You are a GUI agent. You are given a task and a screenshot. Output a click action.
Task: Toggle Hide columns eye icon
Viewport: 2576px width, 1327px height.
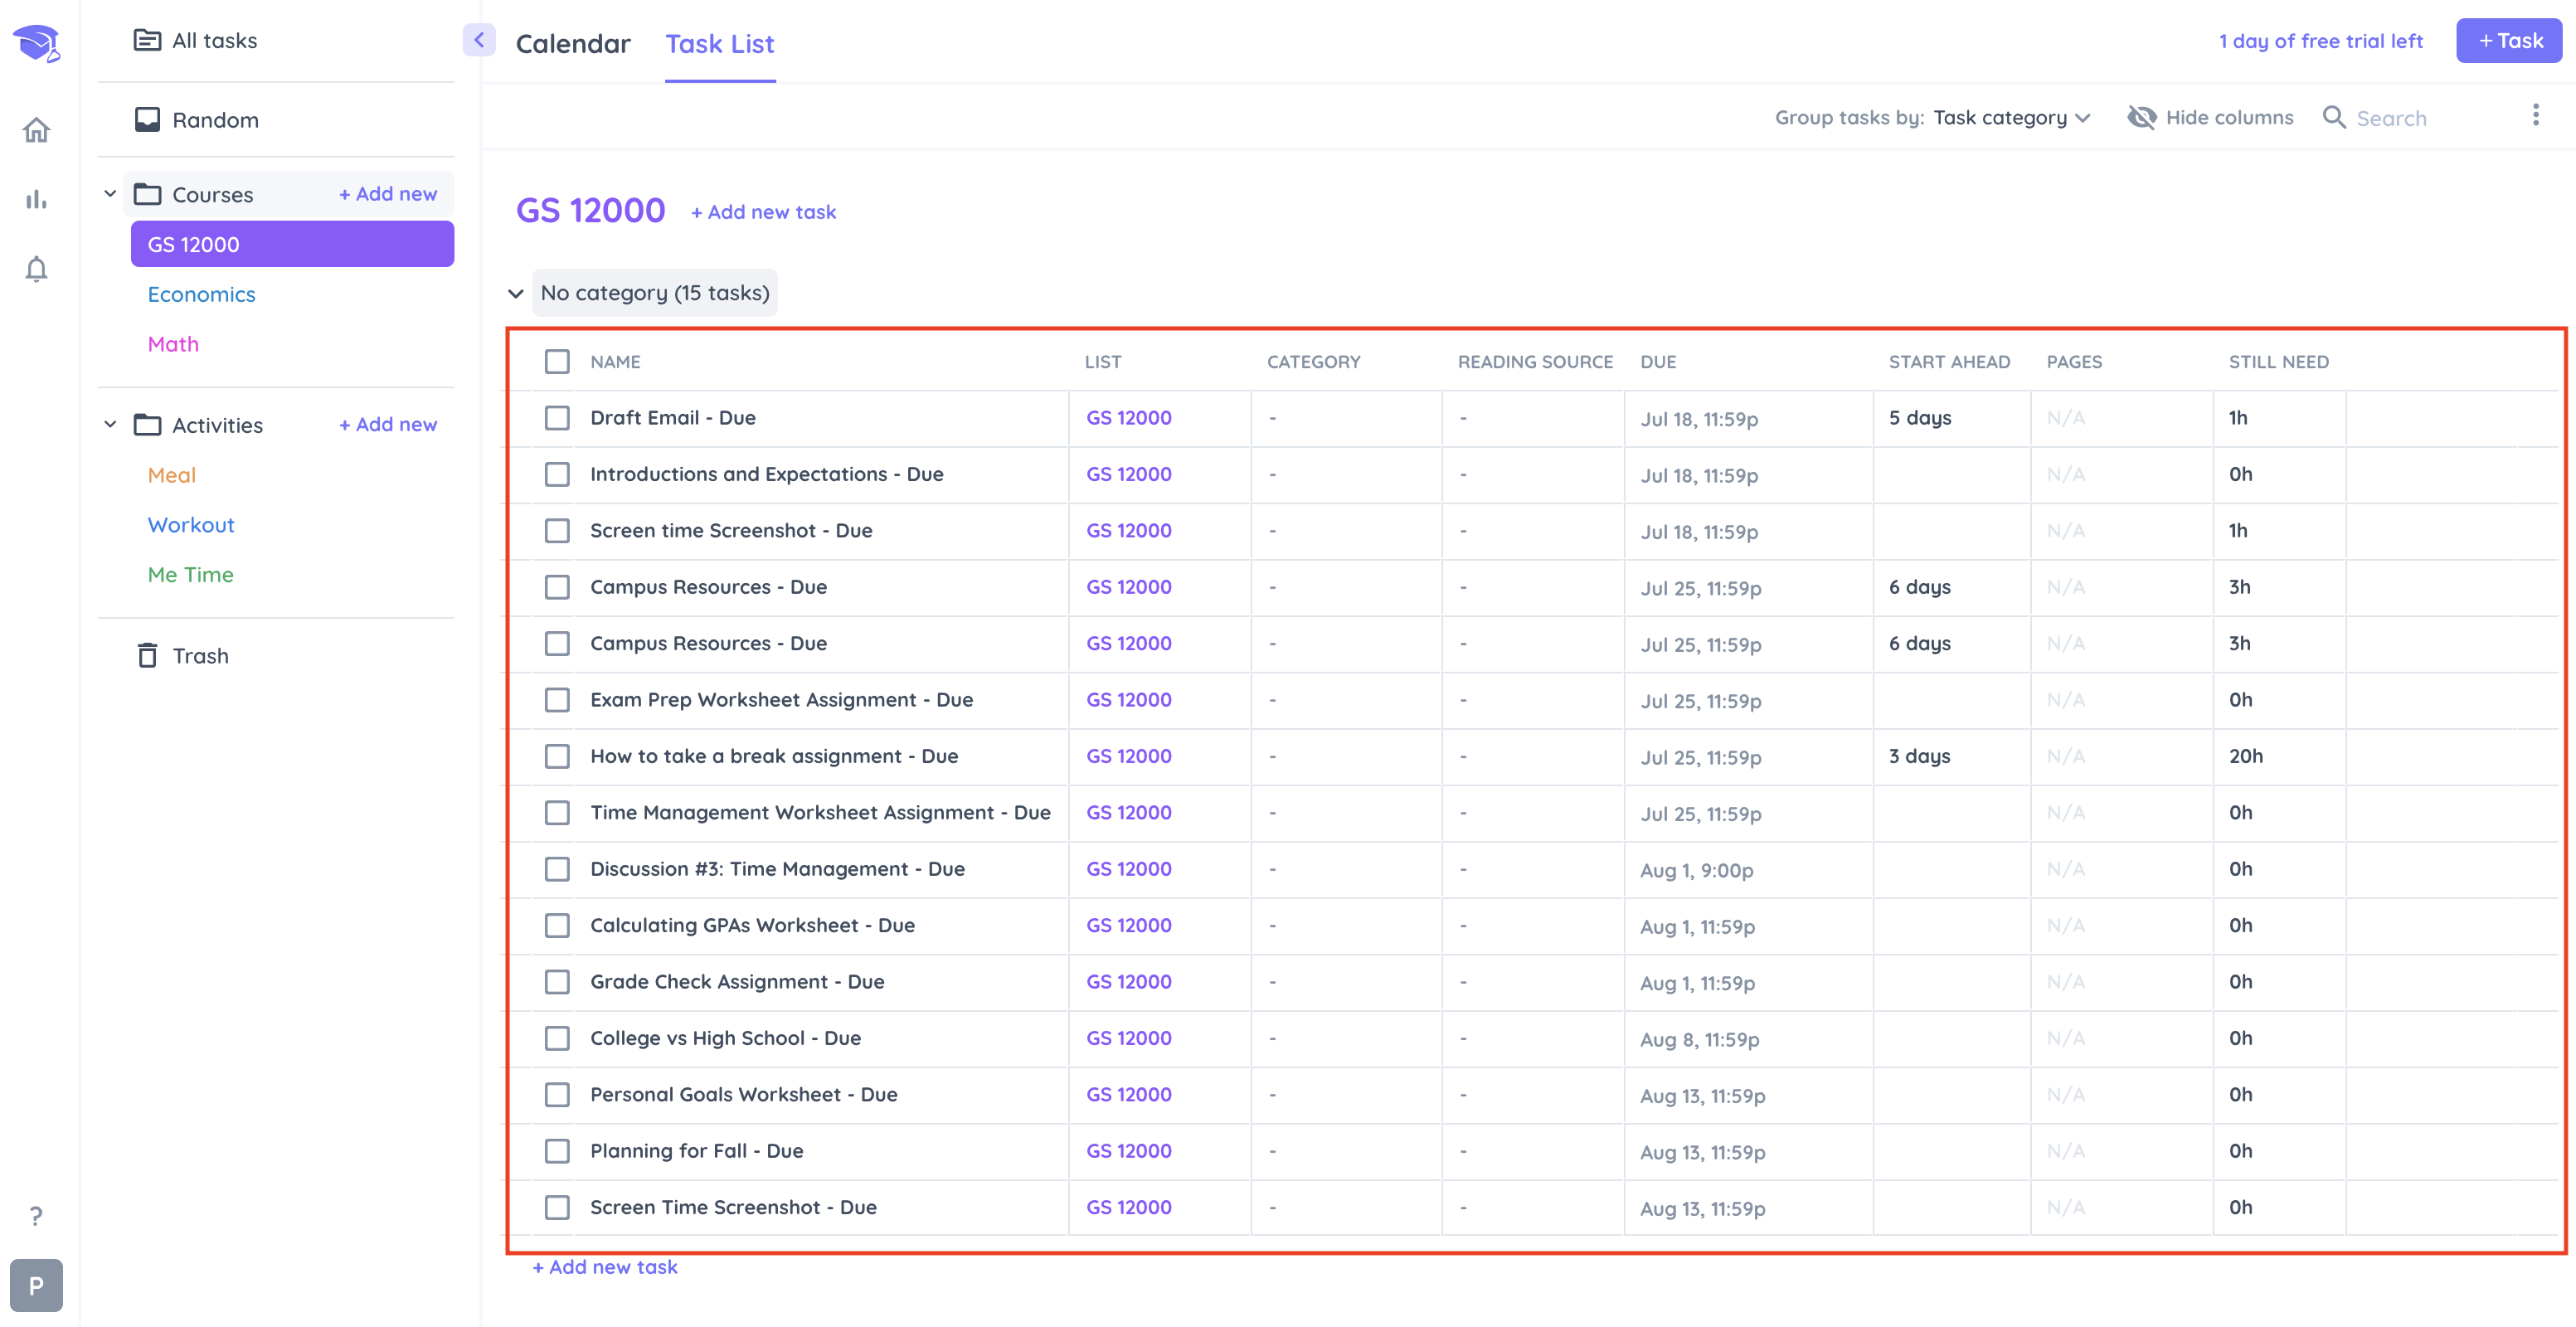click(x=2141, y=117)
